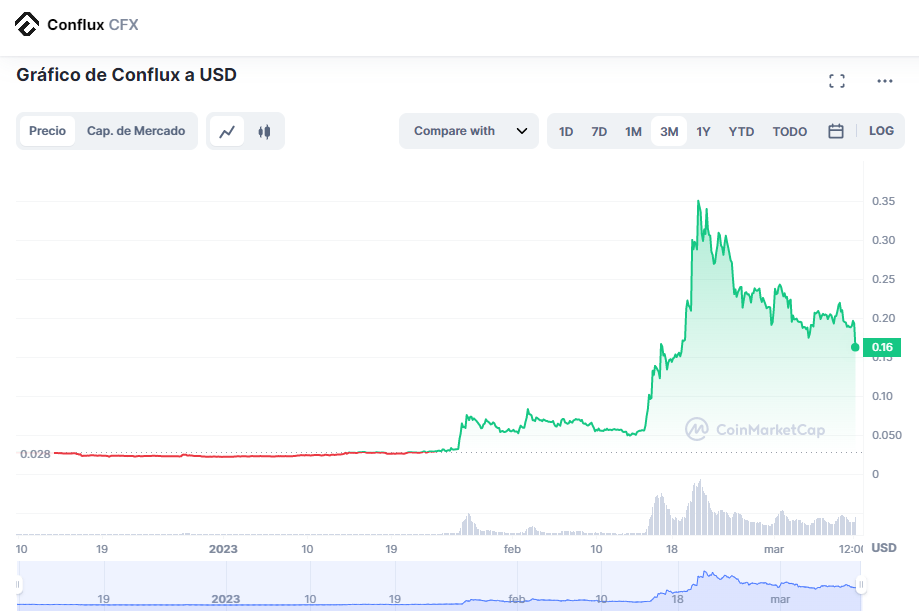Open fullscreen chart view
The height and width of the screenshot is (614, 919).
point(837,81)
